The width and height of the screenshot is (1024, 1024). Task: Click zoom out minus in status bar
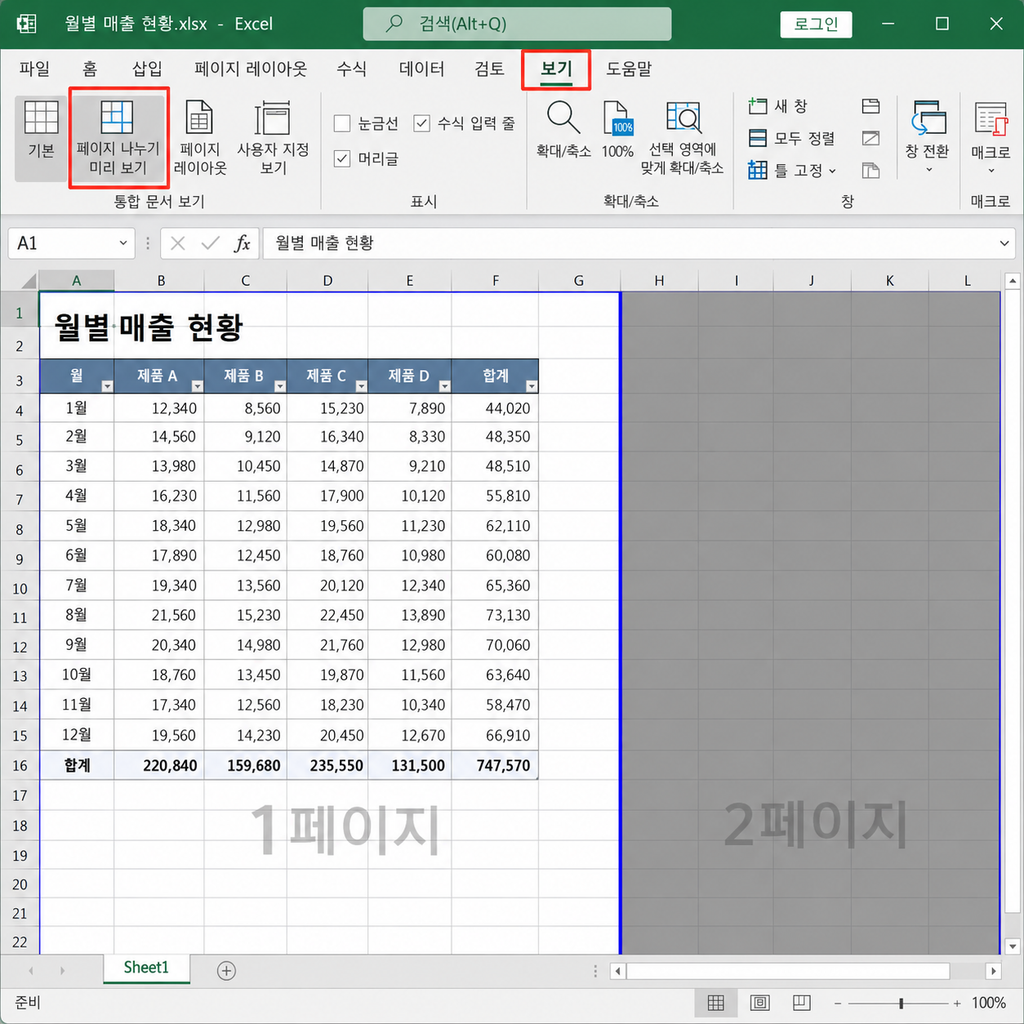tap(837, 1003)
